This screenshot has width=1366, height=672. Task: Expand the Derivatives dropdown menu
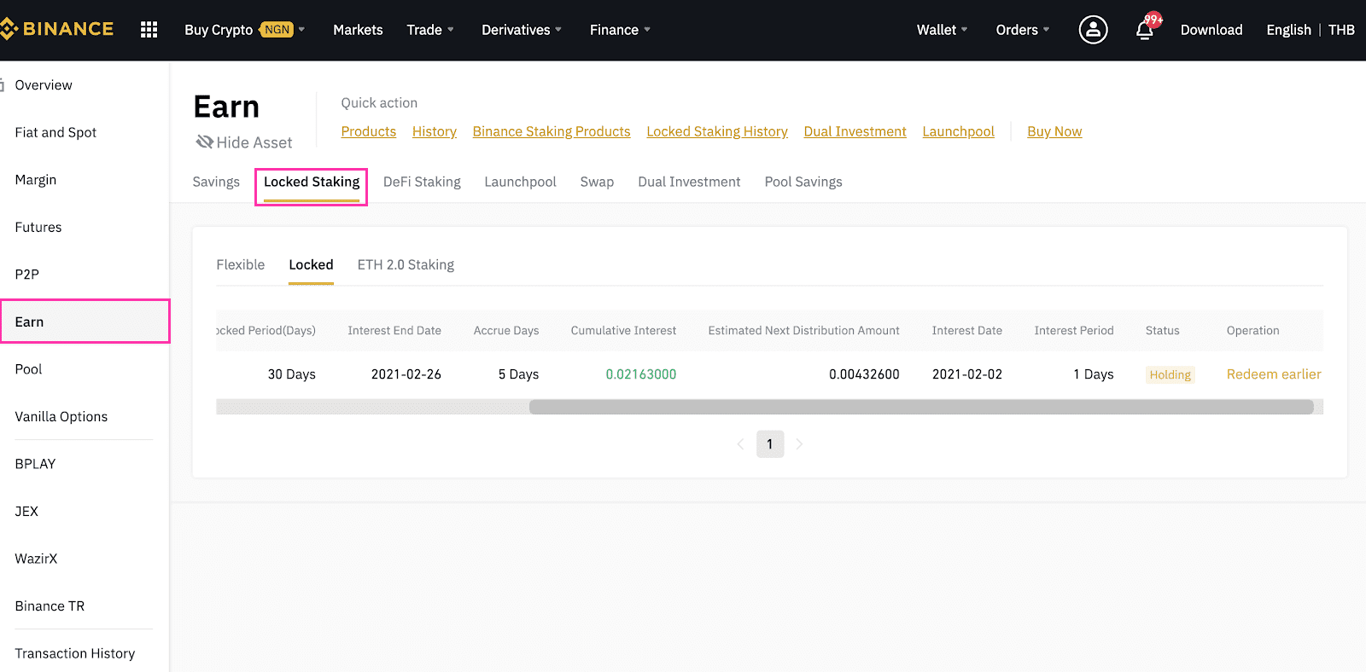(x=521, y=30)
